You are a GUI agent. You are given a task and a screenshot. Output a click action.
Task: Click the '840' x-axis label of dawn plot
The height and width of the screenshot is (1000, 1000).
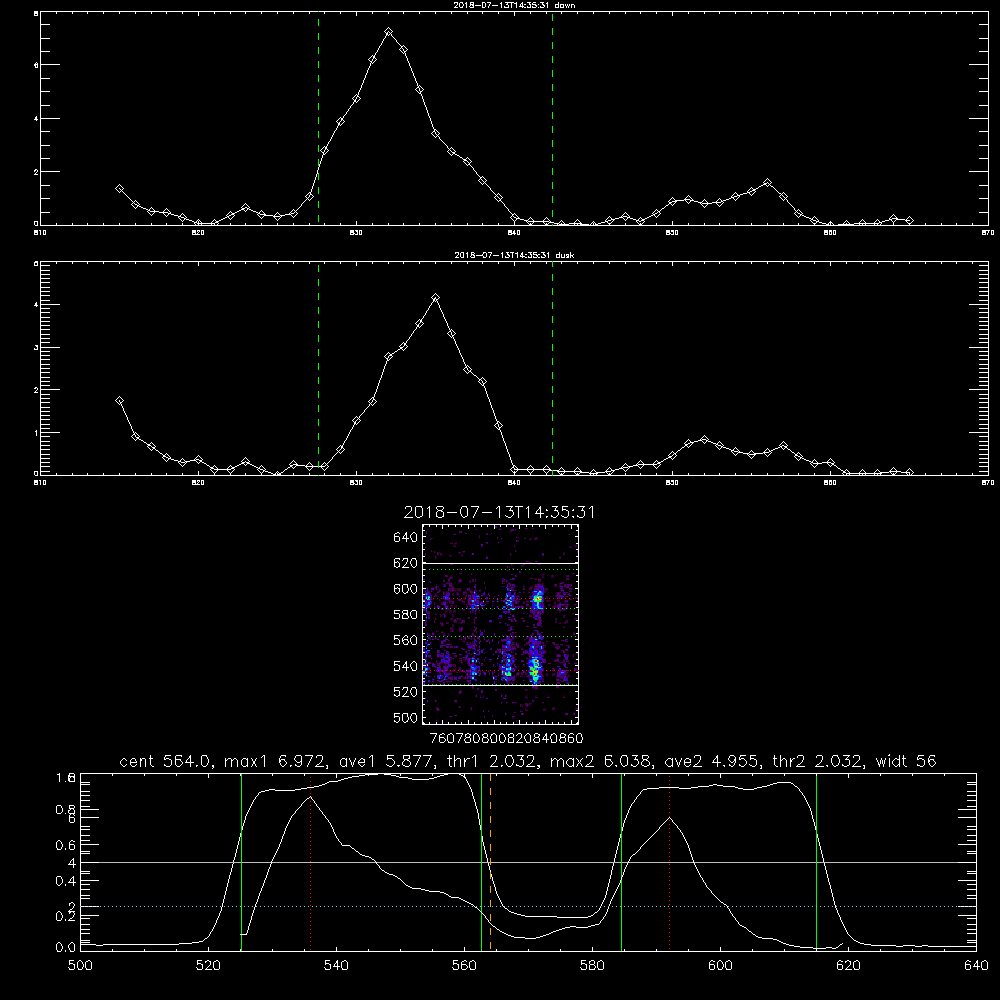point(514,233)
